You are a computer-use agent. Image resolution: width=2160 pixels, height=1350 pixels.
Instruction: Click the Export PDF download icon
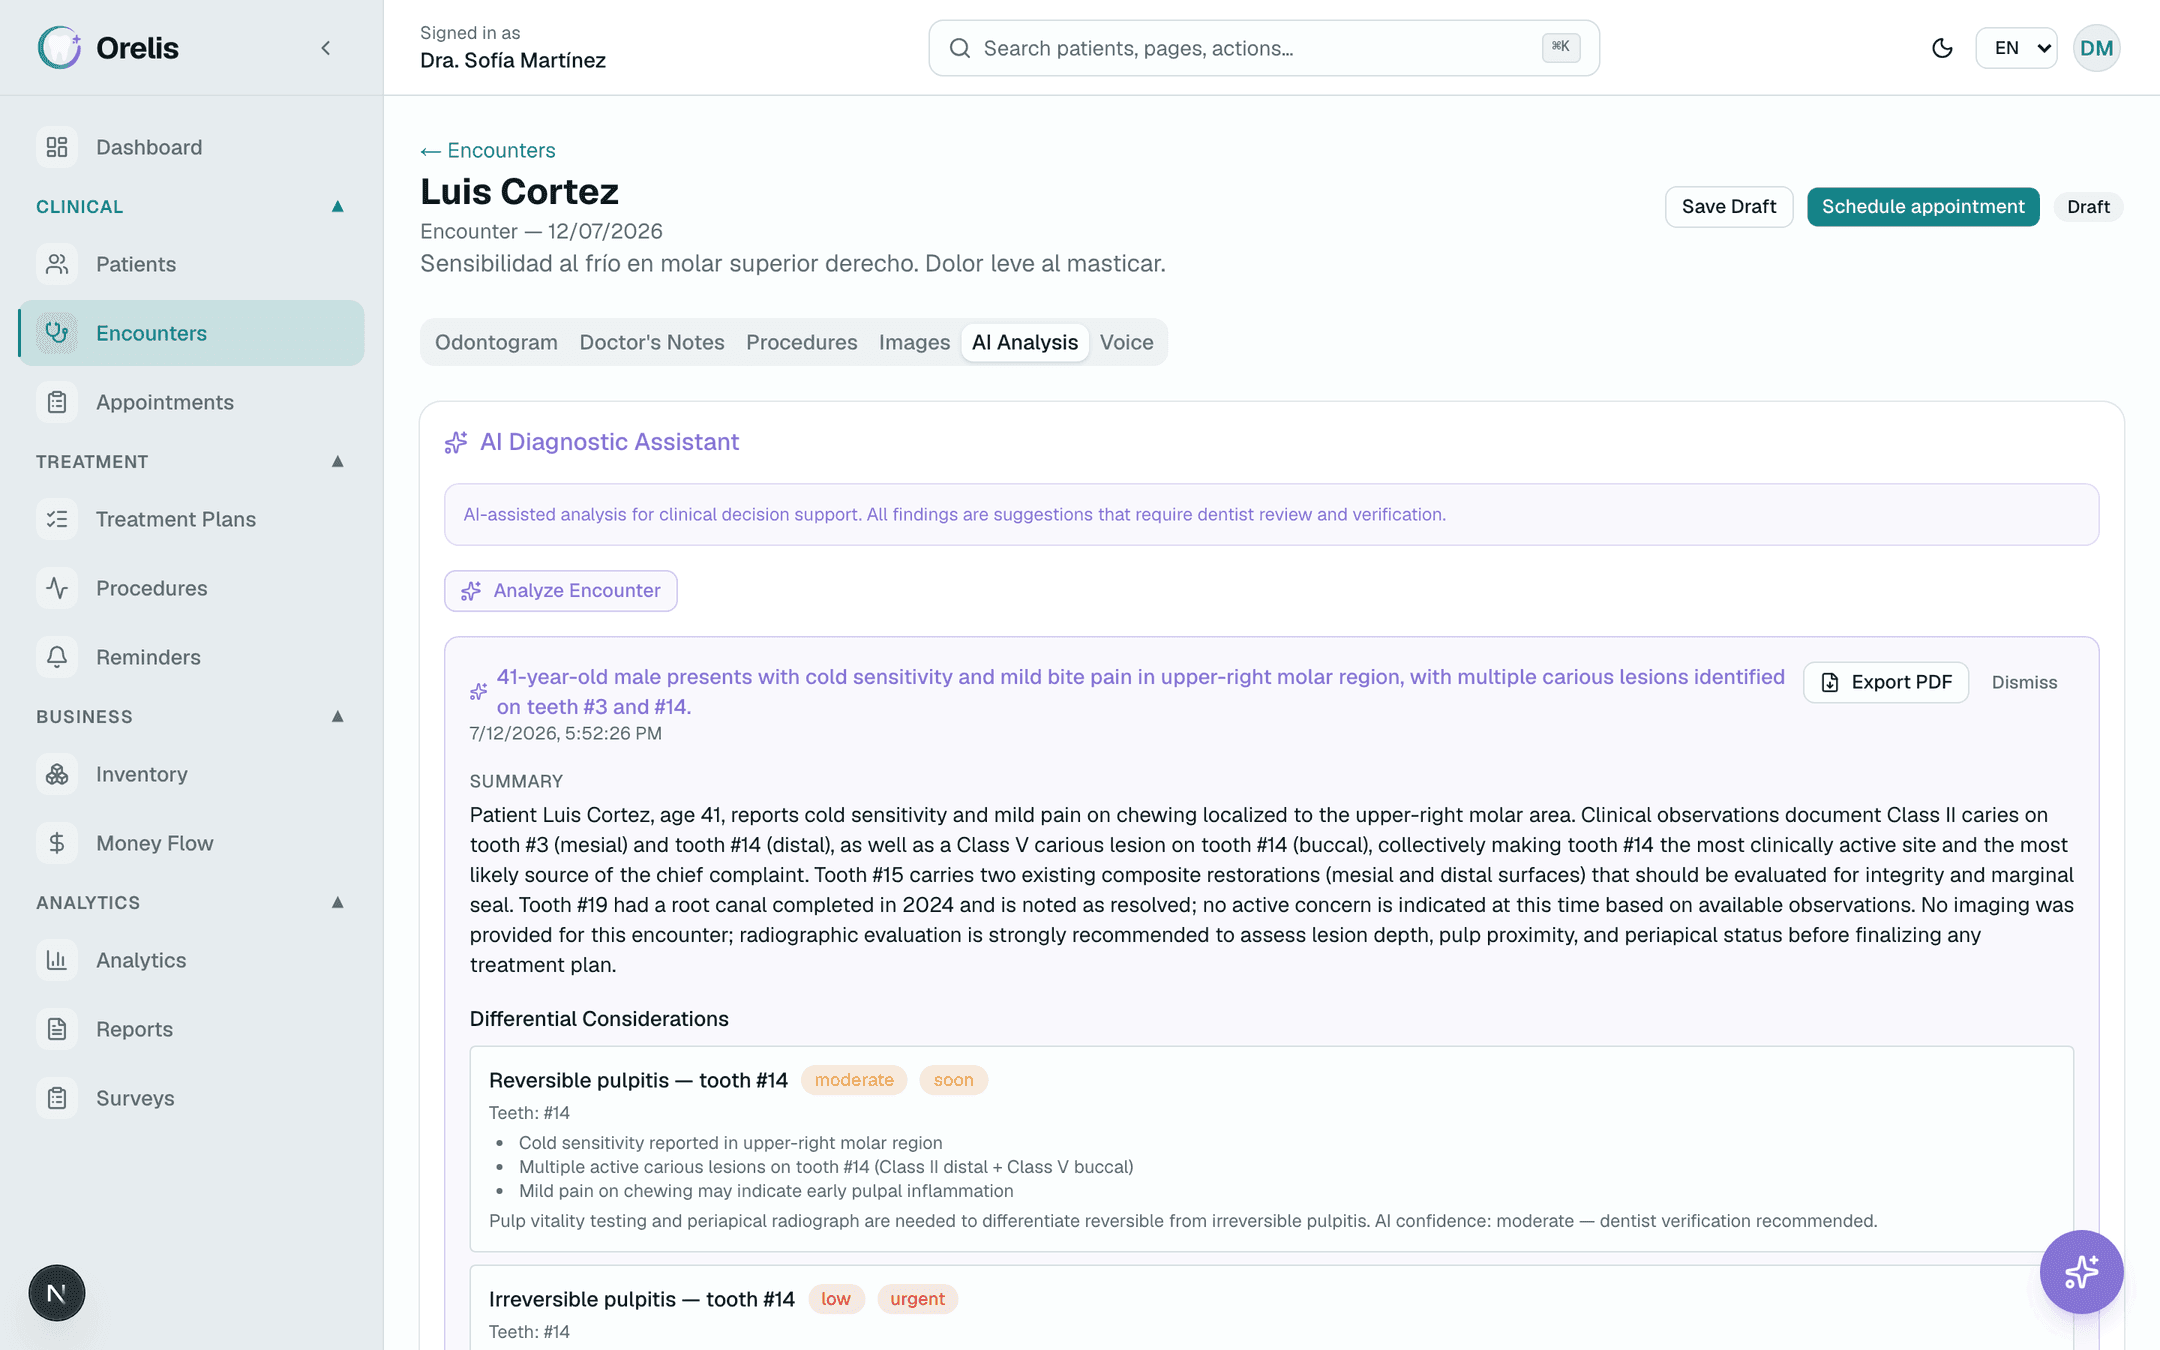coord(1830,682)
